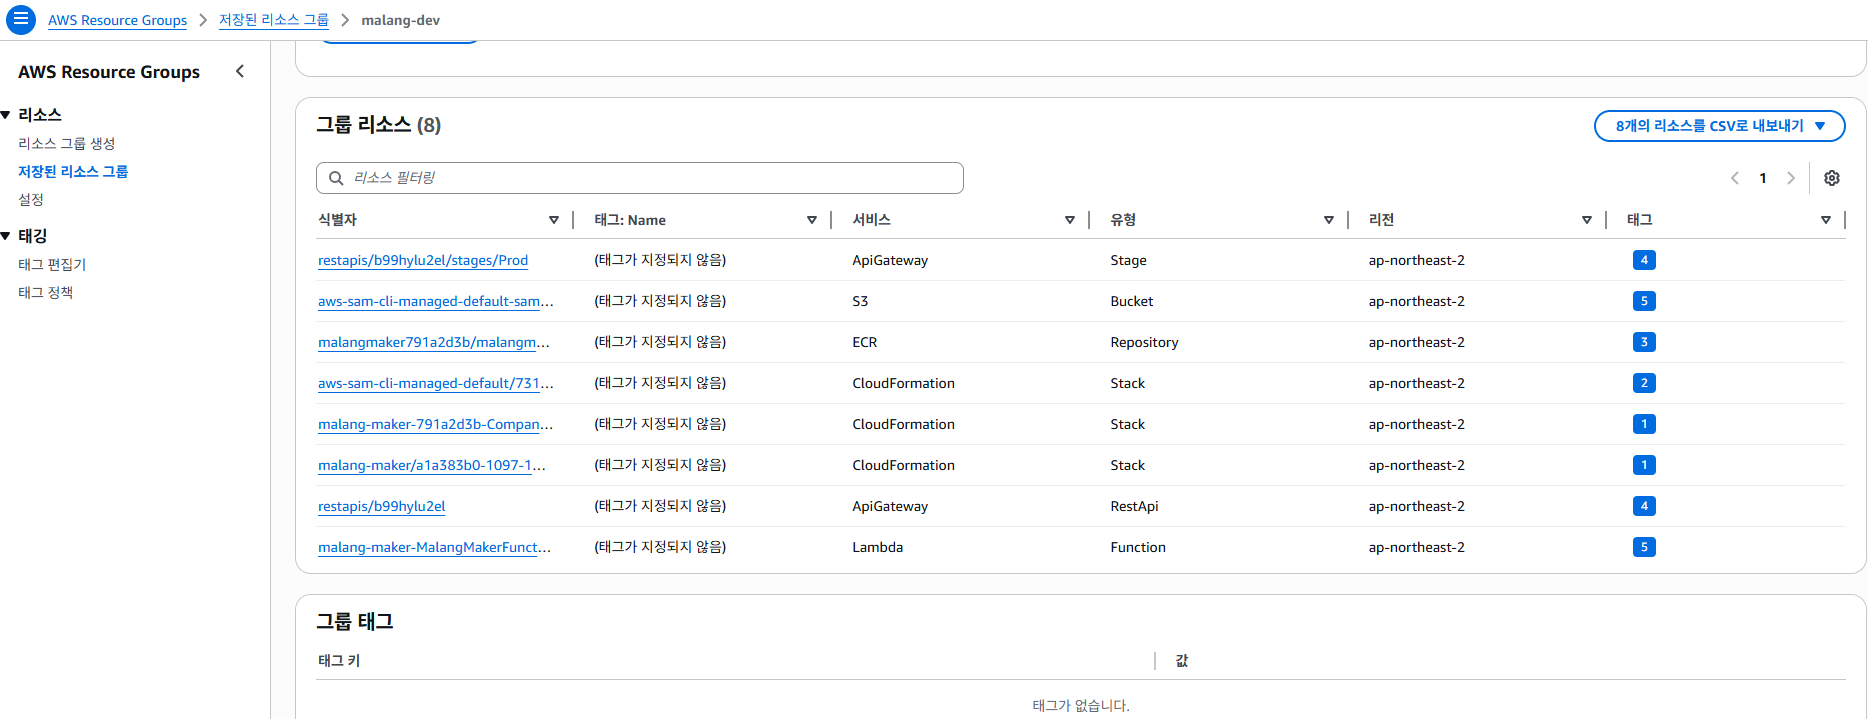Sort by 식별자 column arrow
This screenshot has height=719, width=1868.
pyautogui.click(x=554, y=220)
